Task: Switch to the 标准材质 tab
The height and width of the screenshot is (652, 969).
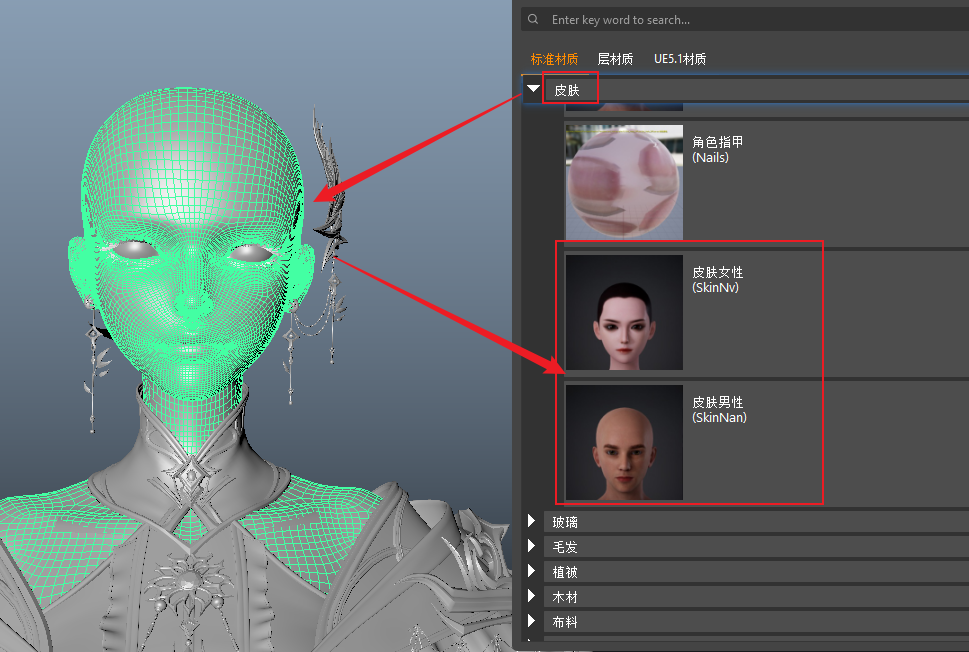Action: pos(554,59)
